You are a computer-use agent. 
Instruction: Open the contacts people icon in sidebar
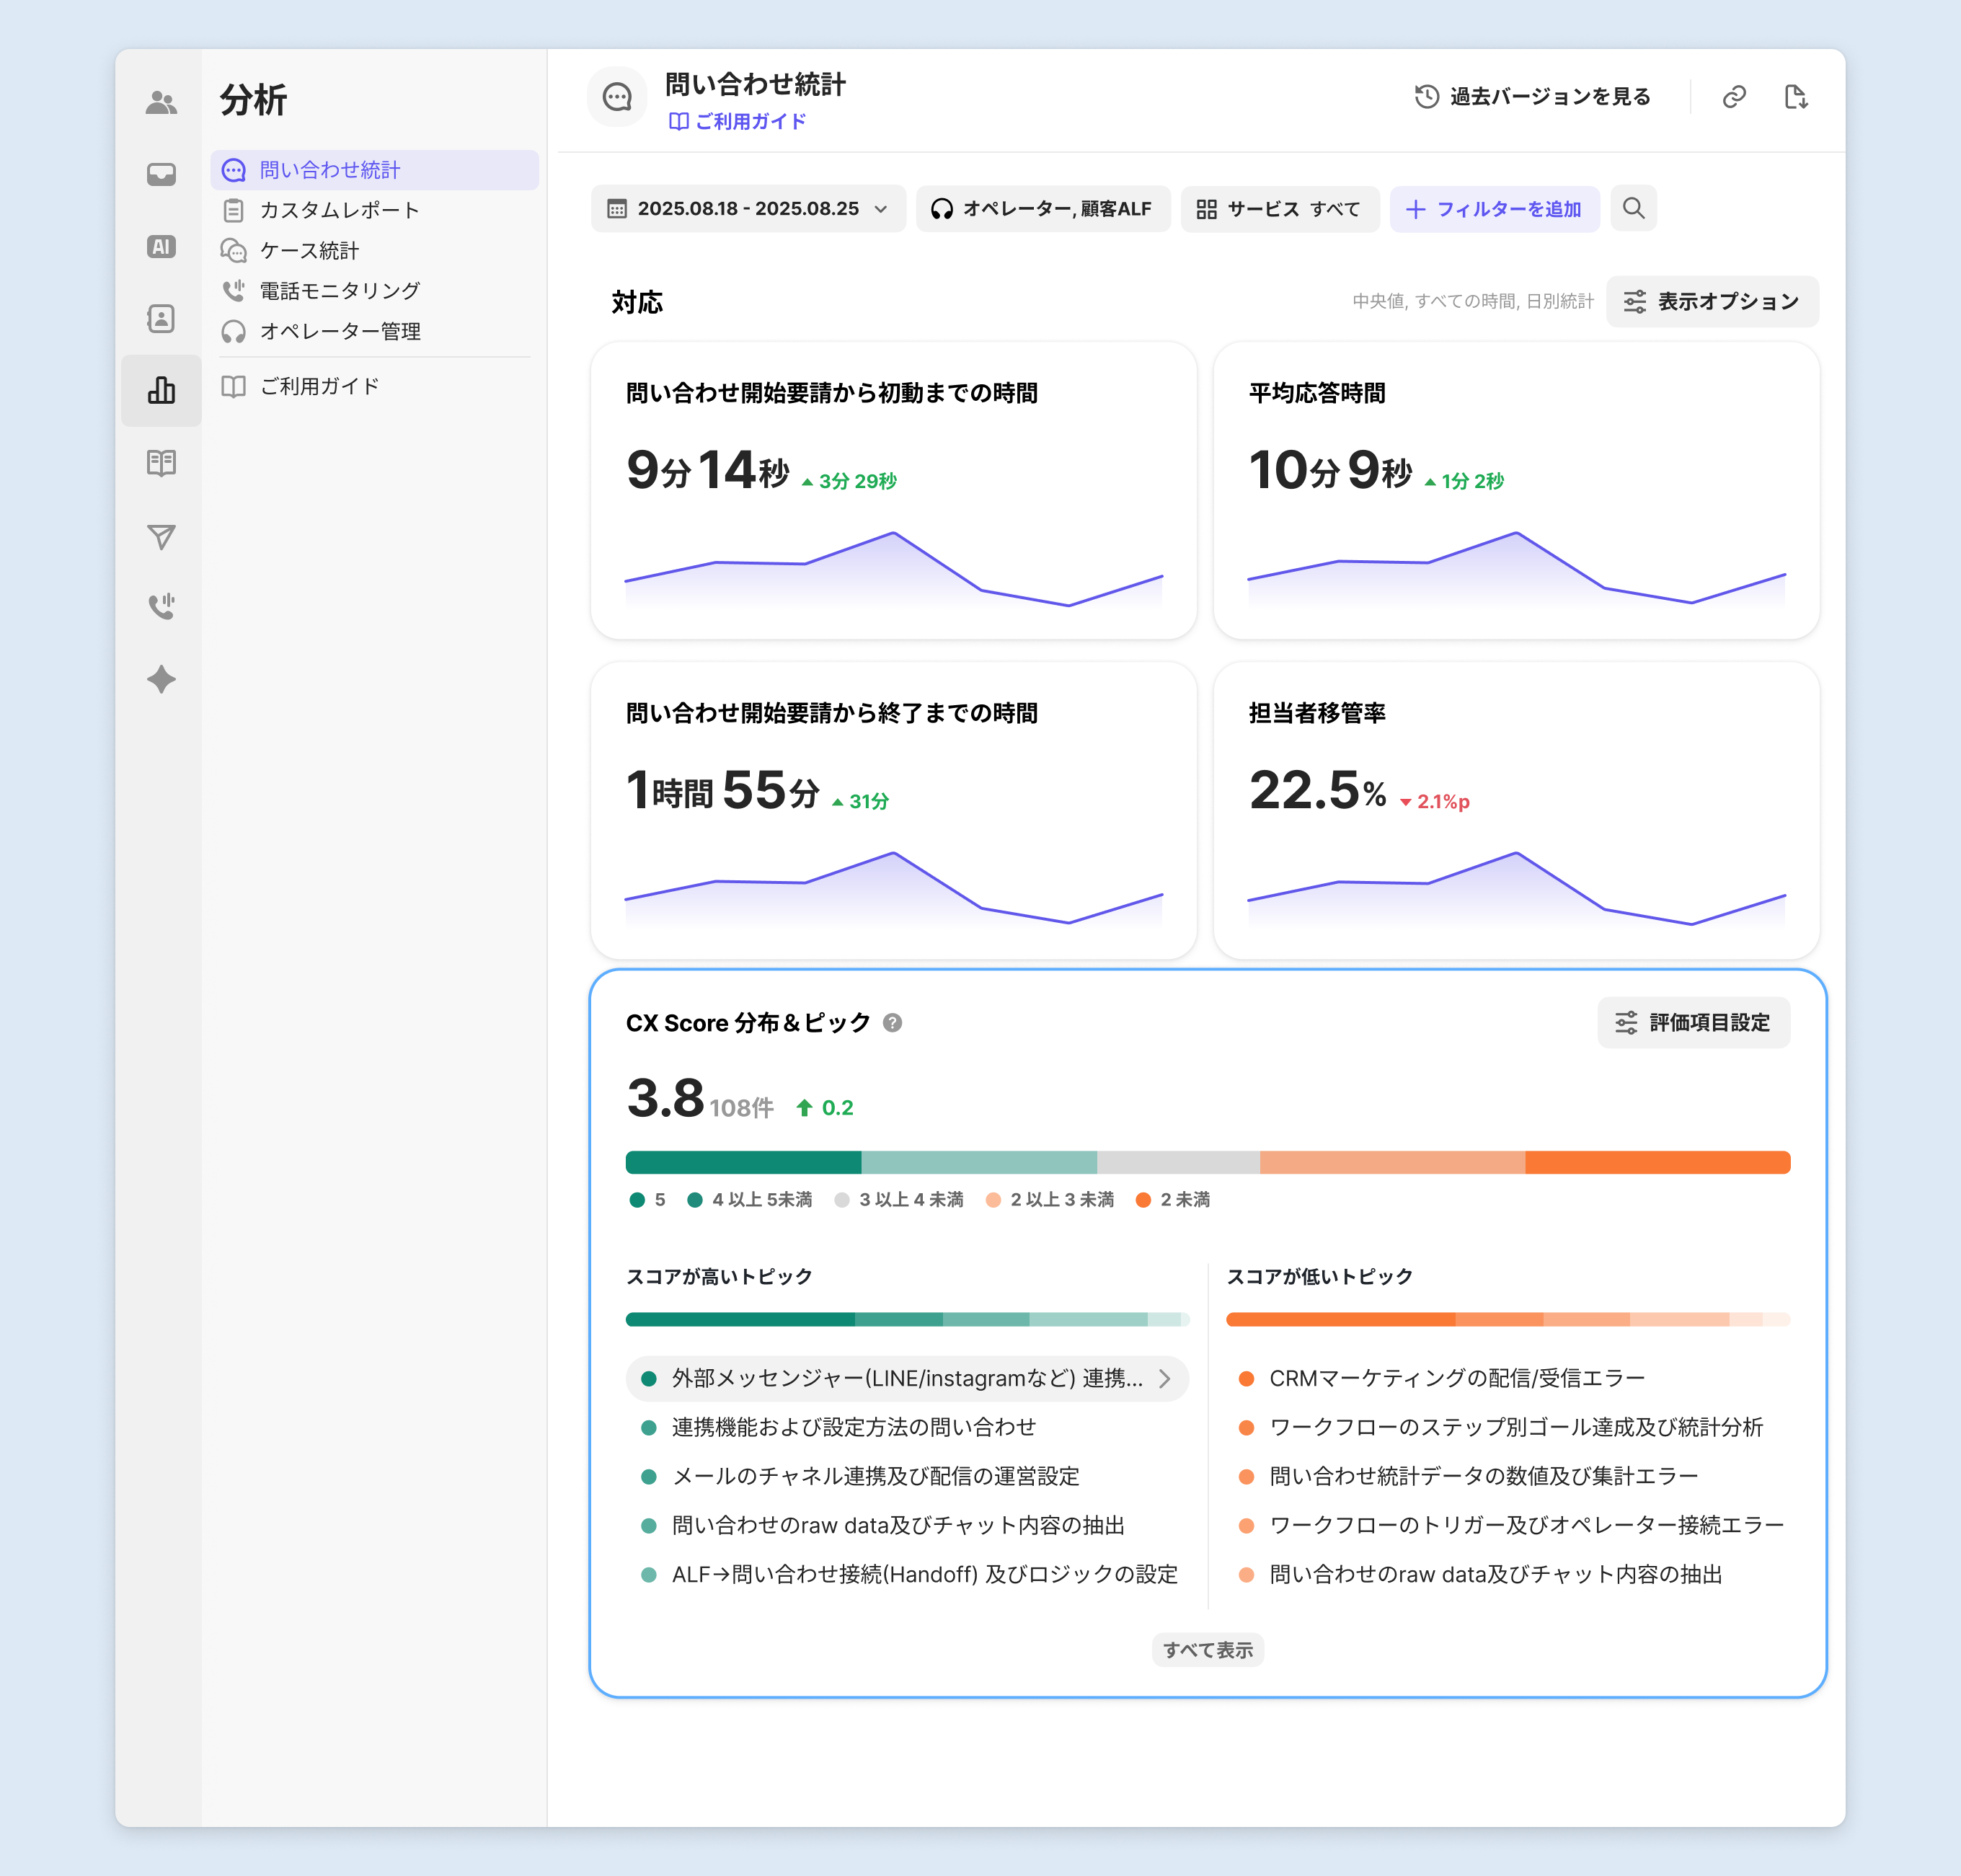(161, 102)
